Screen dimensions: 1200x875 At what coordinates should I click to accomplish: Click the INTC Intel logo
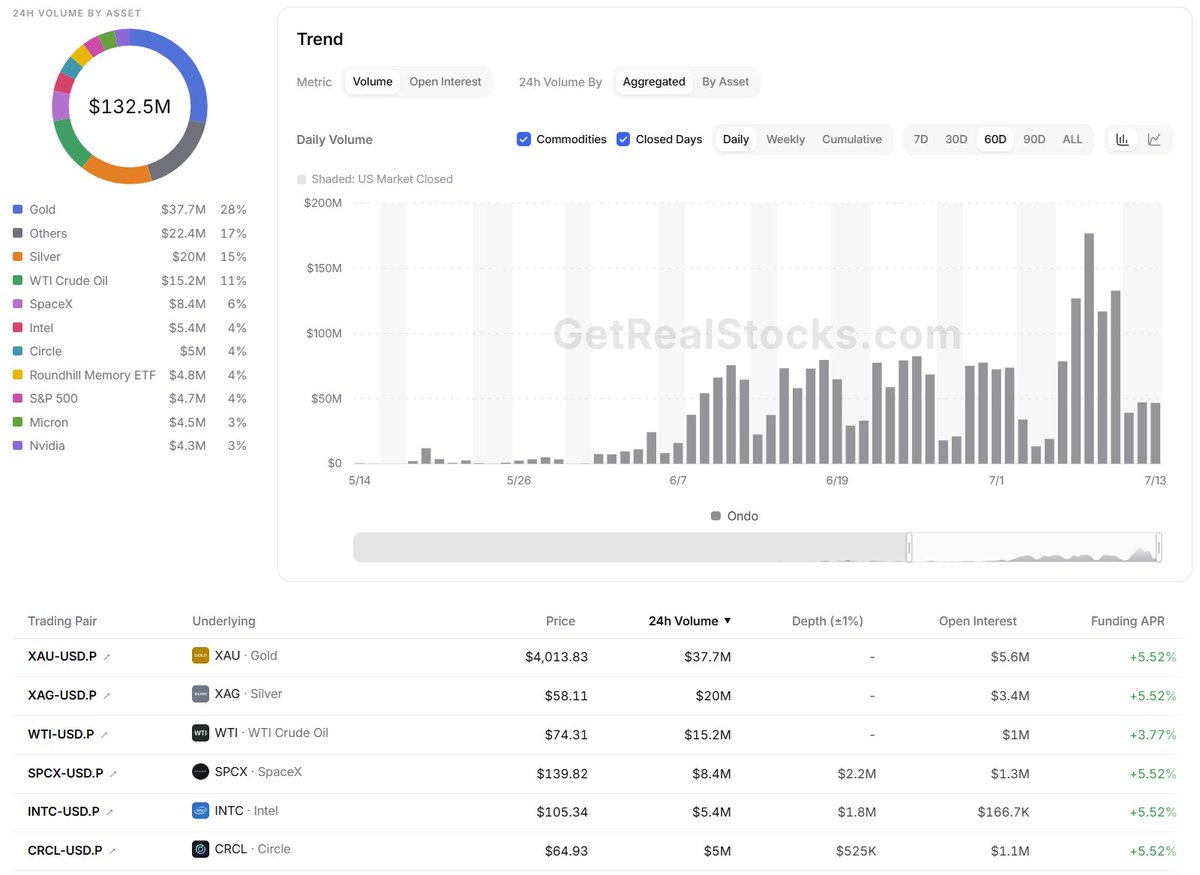[200, 811]
